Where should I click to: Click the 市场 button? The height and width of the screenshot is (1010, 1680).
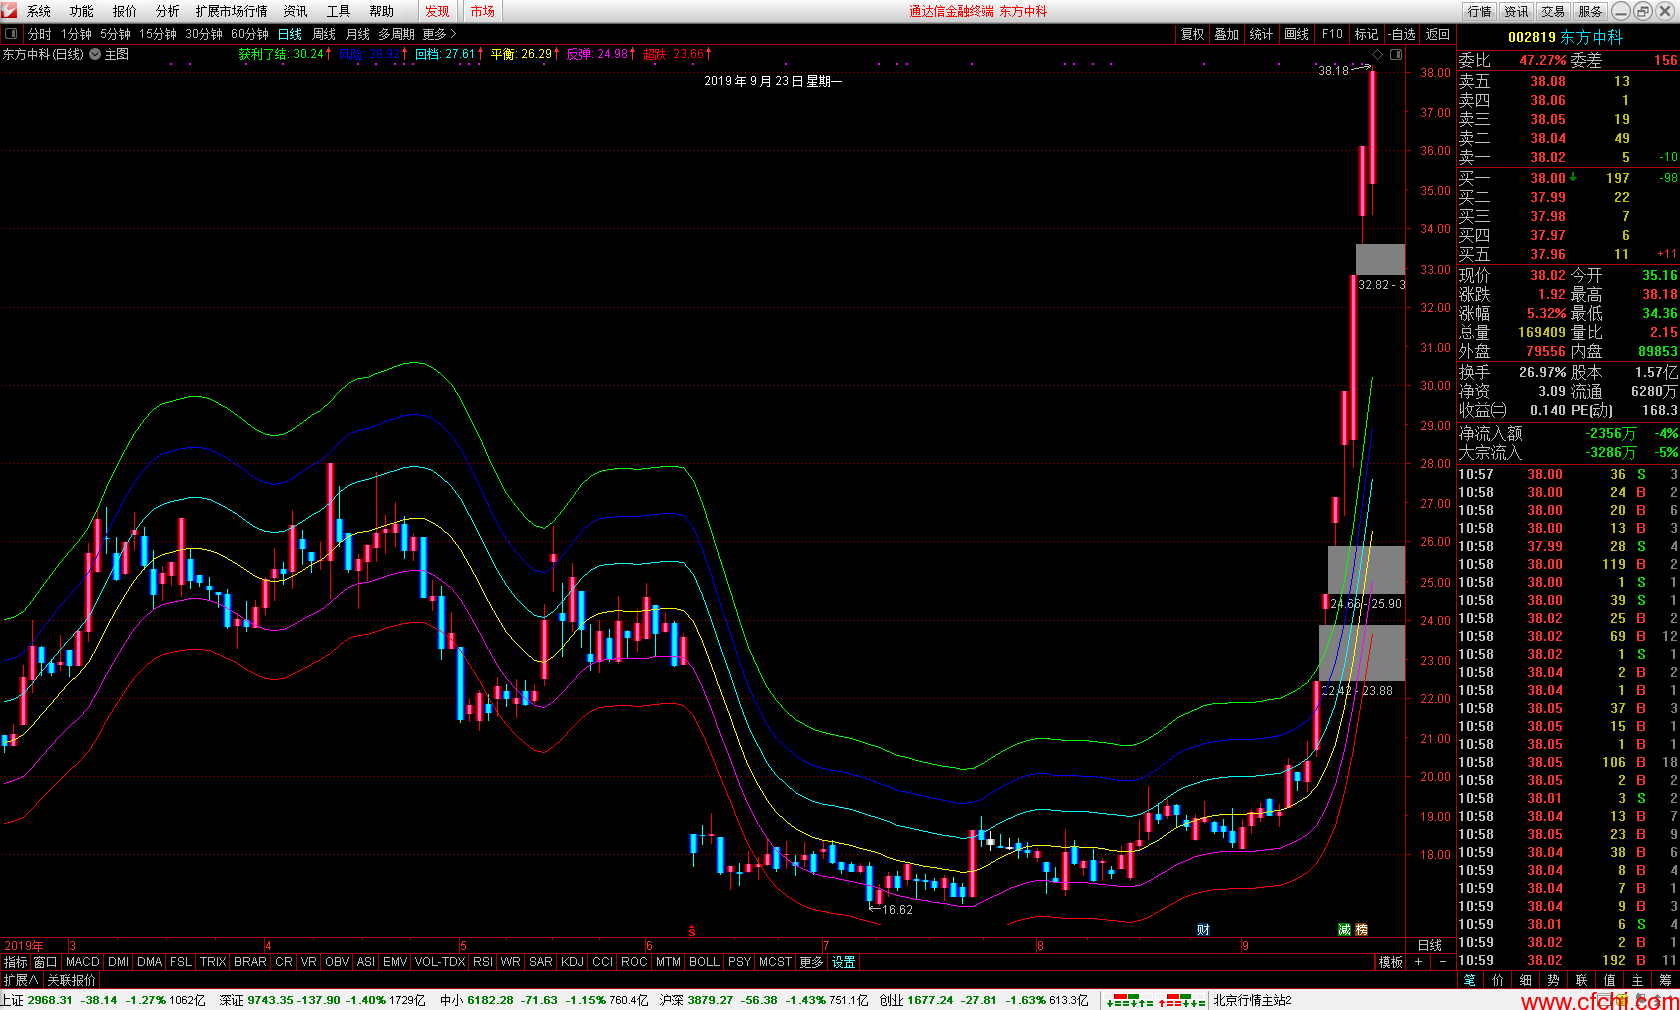tap(483, 11)
